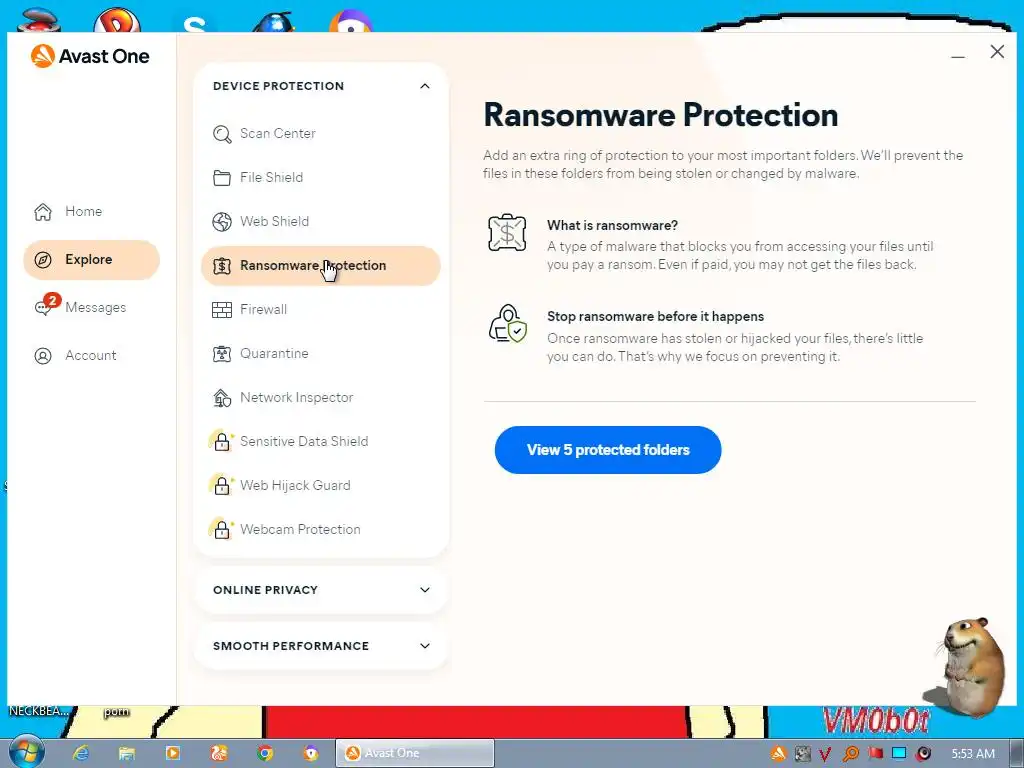Screen dimensions: 1024x768
Task: Open Web Shield
Action: pyautogui.click(x=321, y=221)
